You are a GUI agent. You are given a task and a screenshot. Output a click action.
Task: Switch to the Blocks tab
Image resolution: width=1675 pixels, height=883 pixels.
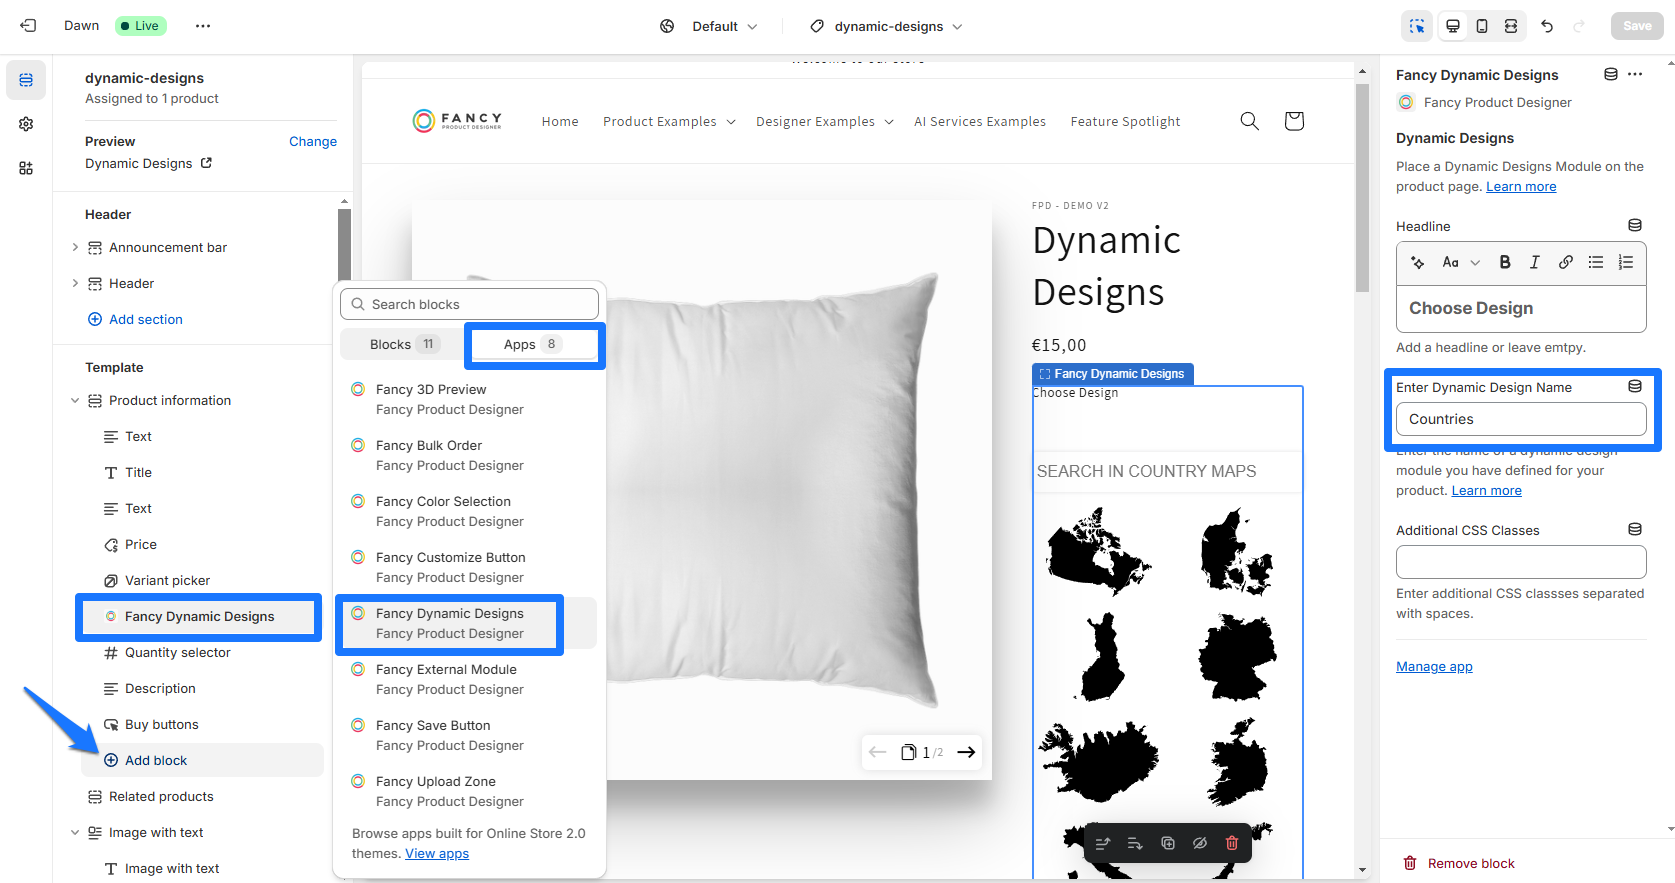(403, 344)
